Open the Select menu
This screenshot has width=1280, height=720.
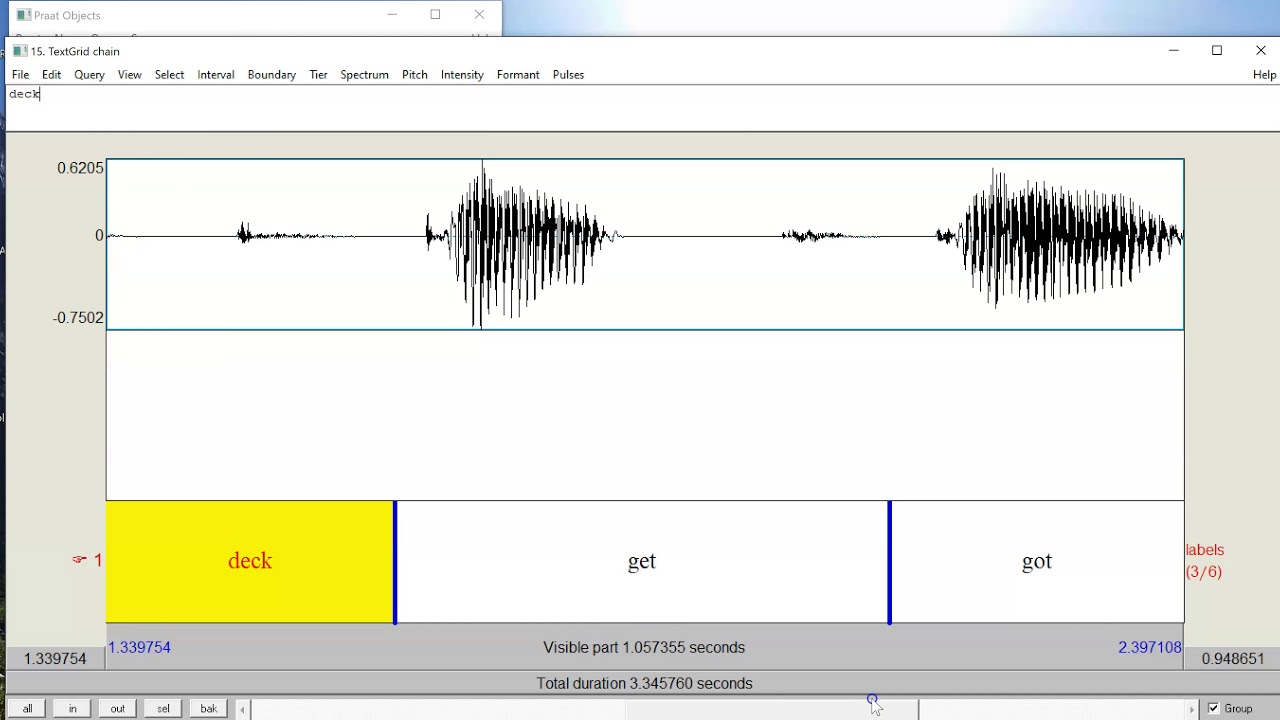click(169, 75)
